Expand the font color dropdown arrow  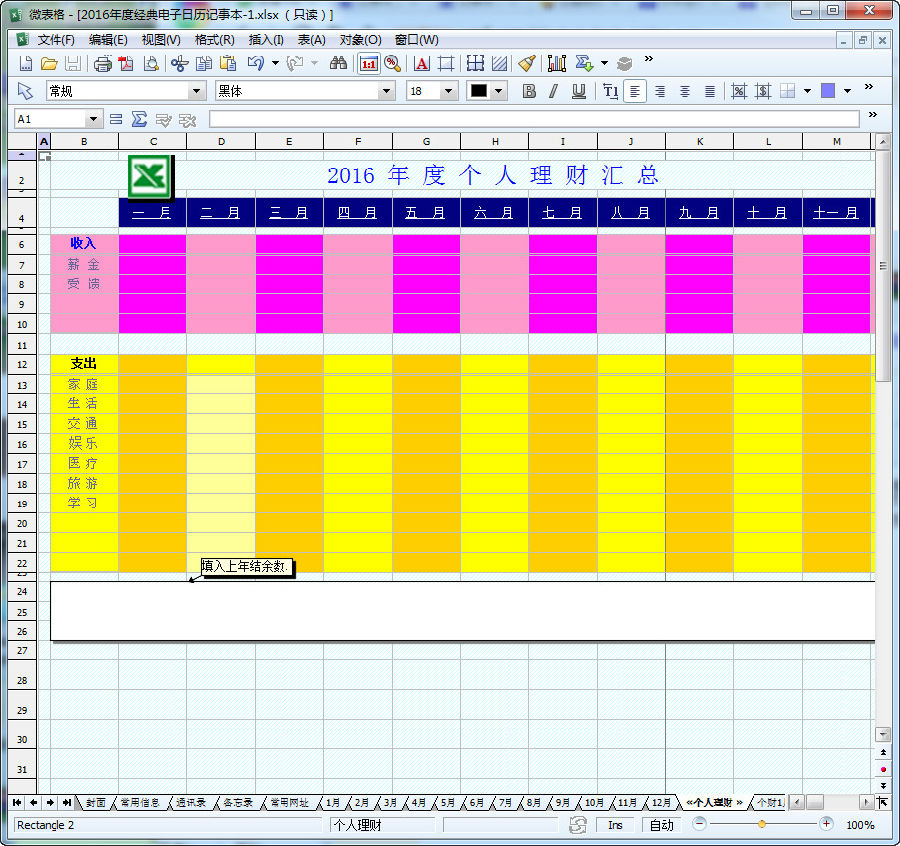(x=498, y=91)
